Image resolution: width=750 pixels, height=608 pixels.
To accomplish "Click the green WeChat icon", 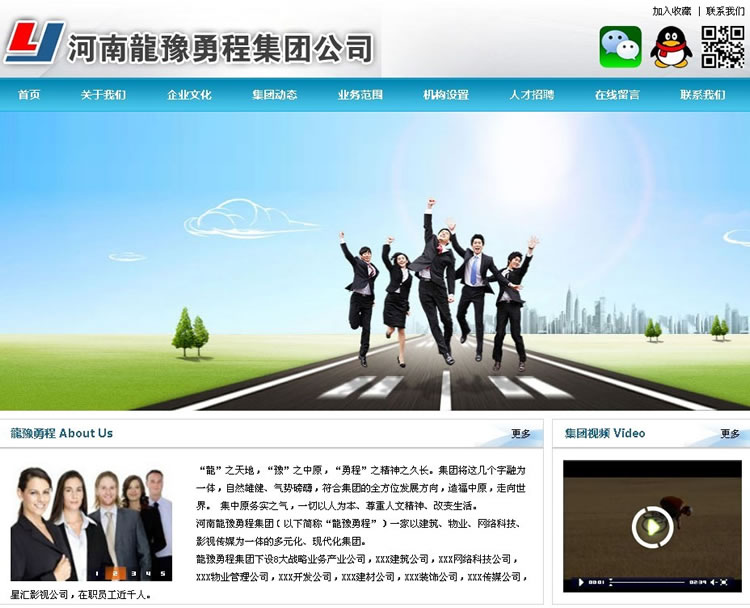I will pos(620,47).
